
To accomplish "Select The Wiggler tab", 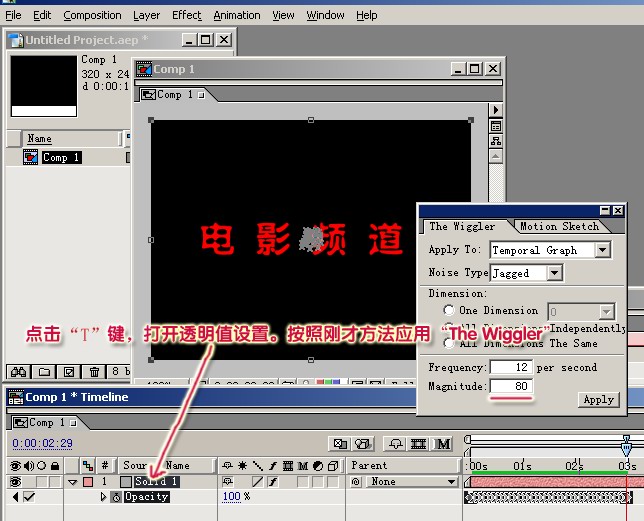I will [462, 226].
